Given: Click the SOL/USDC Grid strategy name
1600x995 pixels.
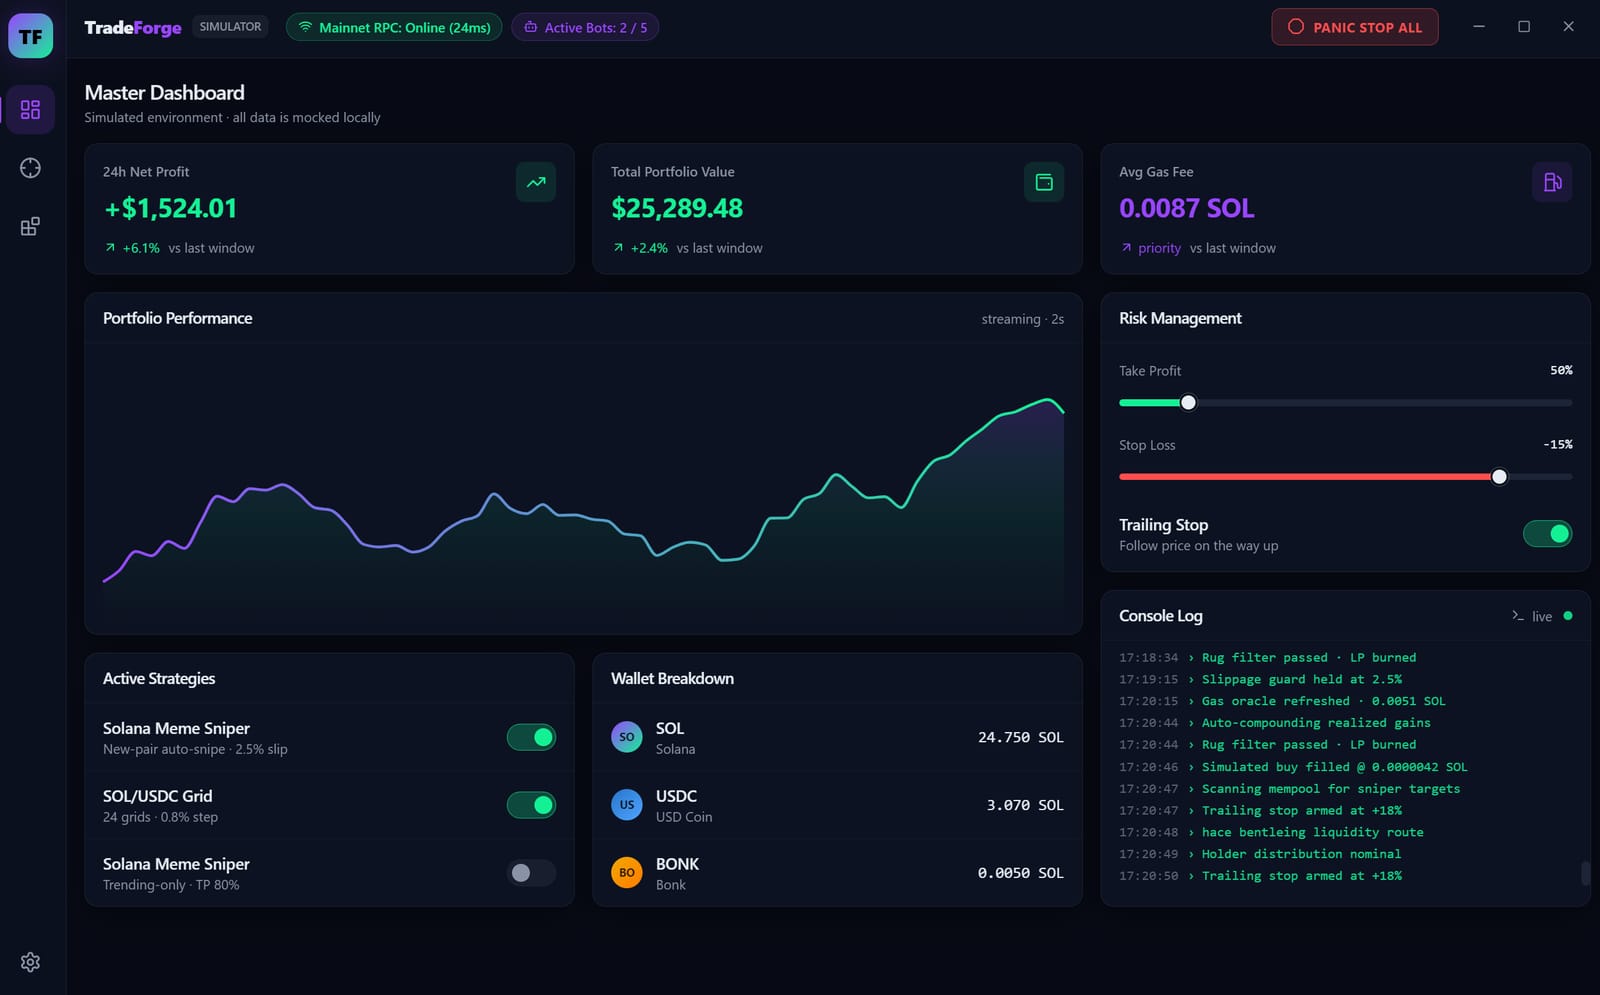Looking at the screenshot, I should [x=157, y=796].
